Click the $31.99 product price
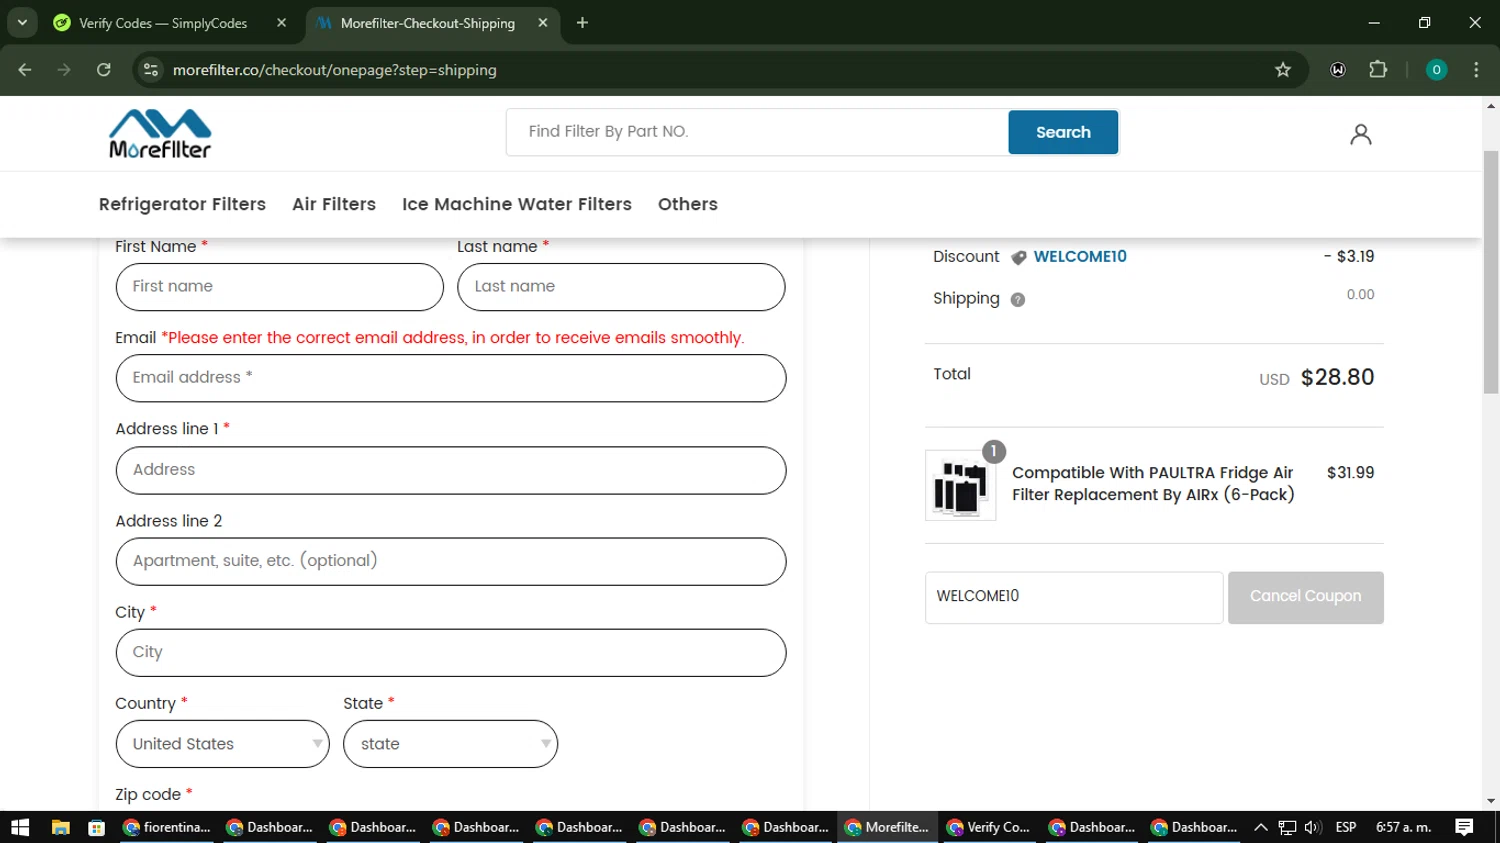This screenshot has height=843, width=1500. click(x=1351, y=473)
